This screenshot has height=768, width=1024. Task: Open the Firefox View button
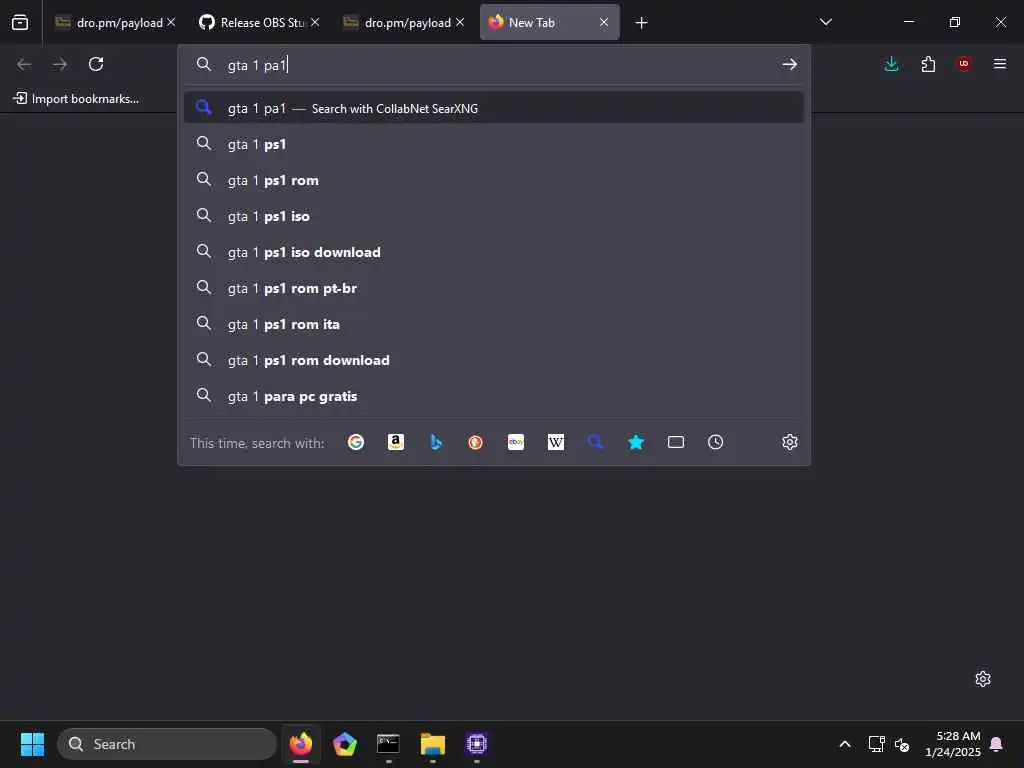(x=20, y=22)
